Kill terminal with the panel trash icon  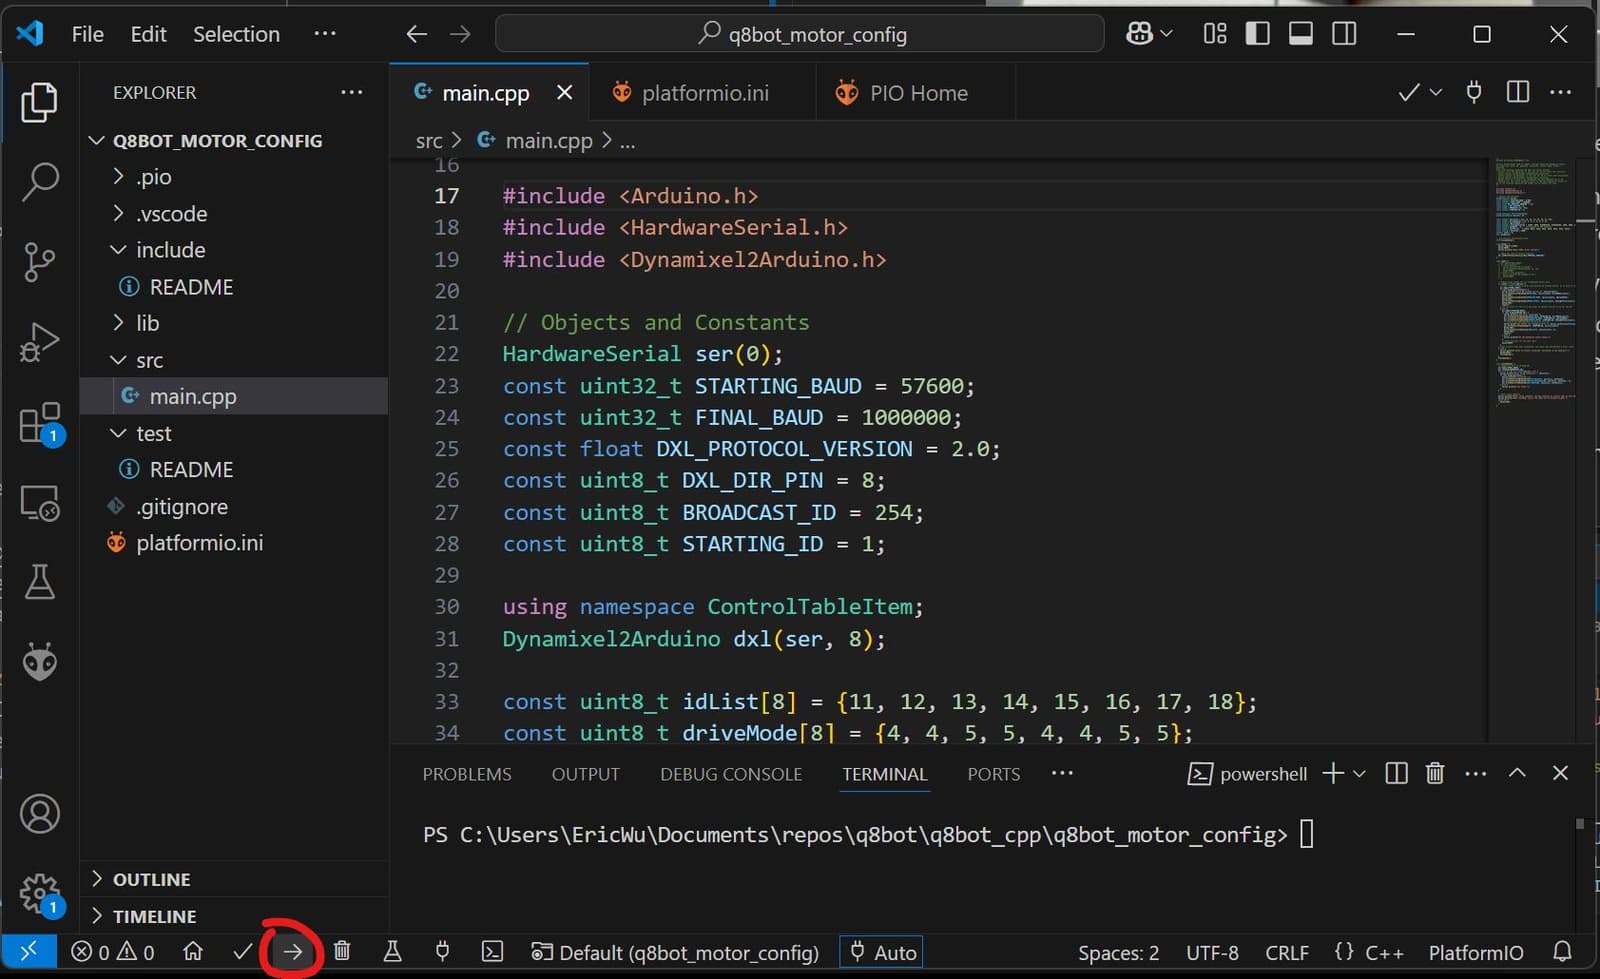1435,773
